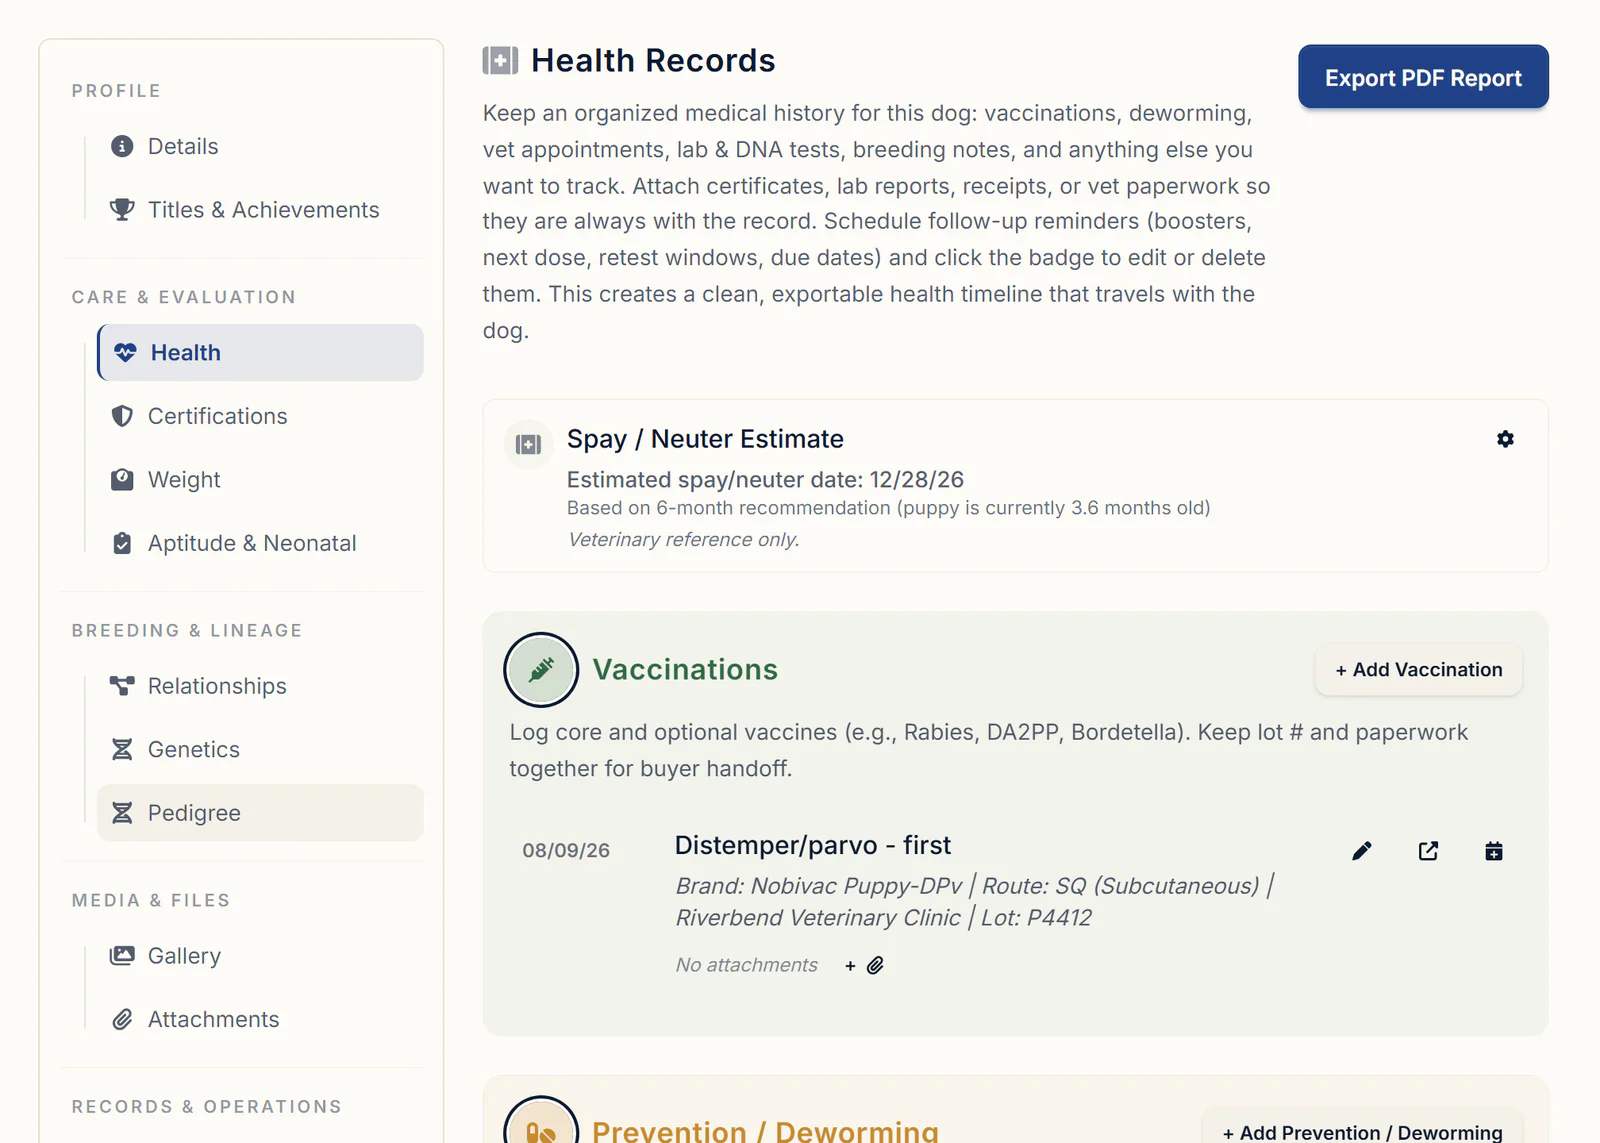Edit the Distemper/parvo vaccination with pencil icon
The image size is (1600, 1143).
pos(1361,851)
